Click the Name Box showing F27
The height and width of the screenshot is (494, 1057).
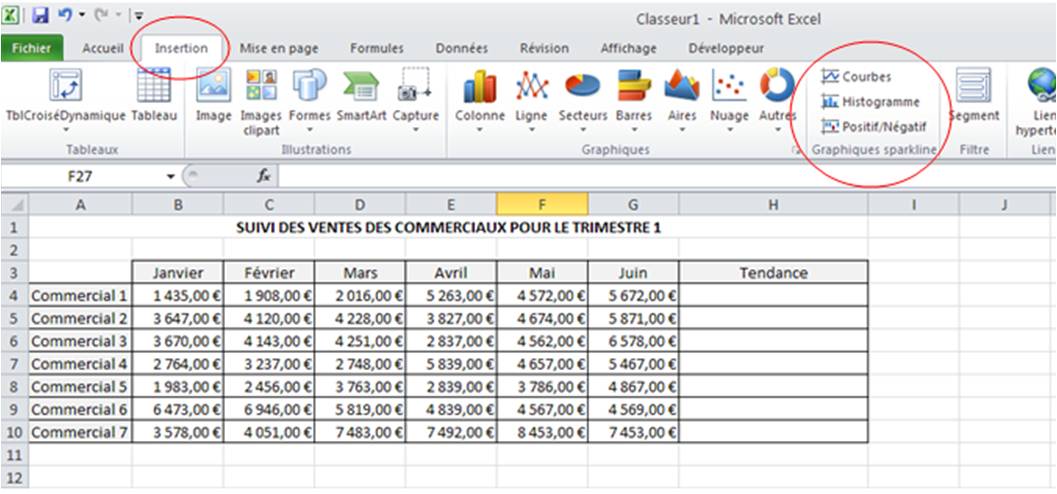pyautogui.click(x=81, y=177)
